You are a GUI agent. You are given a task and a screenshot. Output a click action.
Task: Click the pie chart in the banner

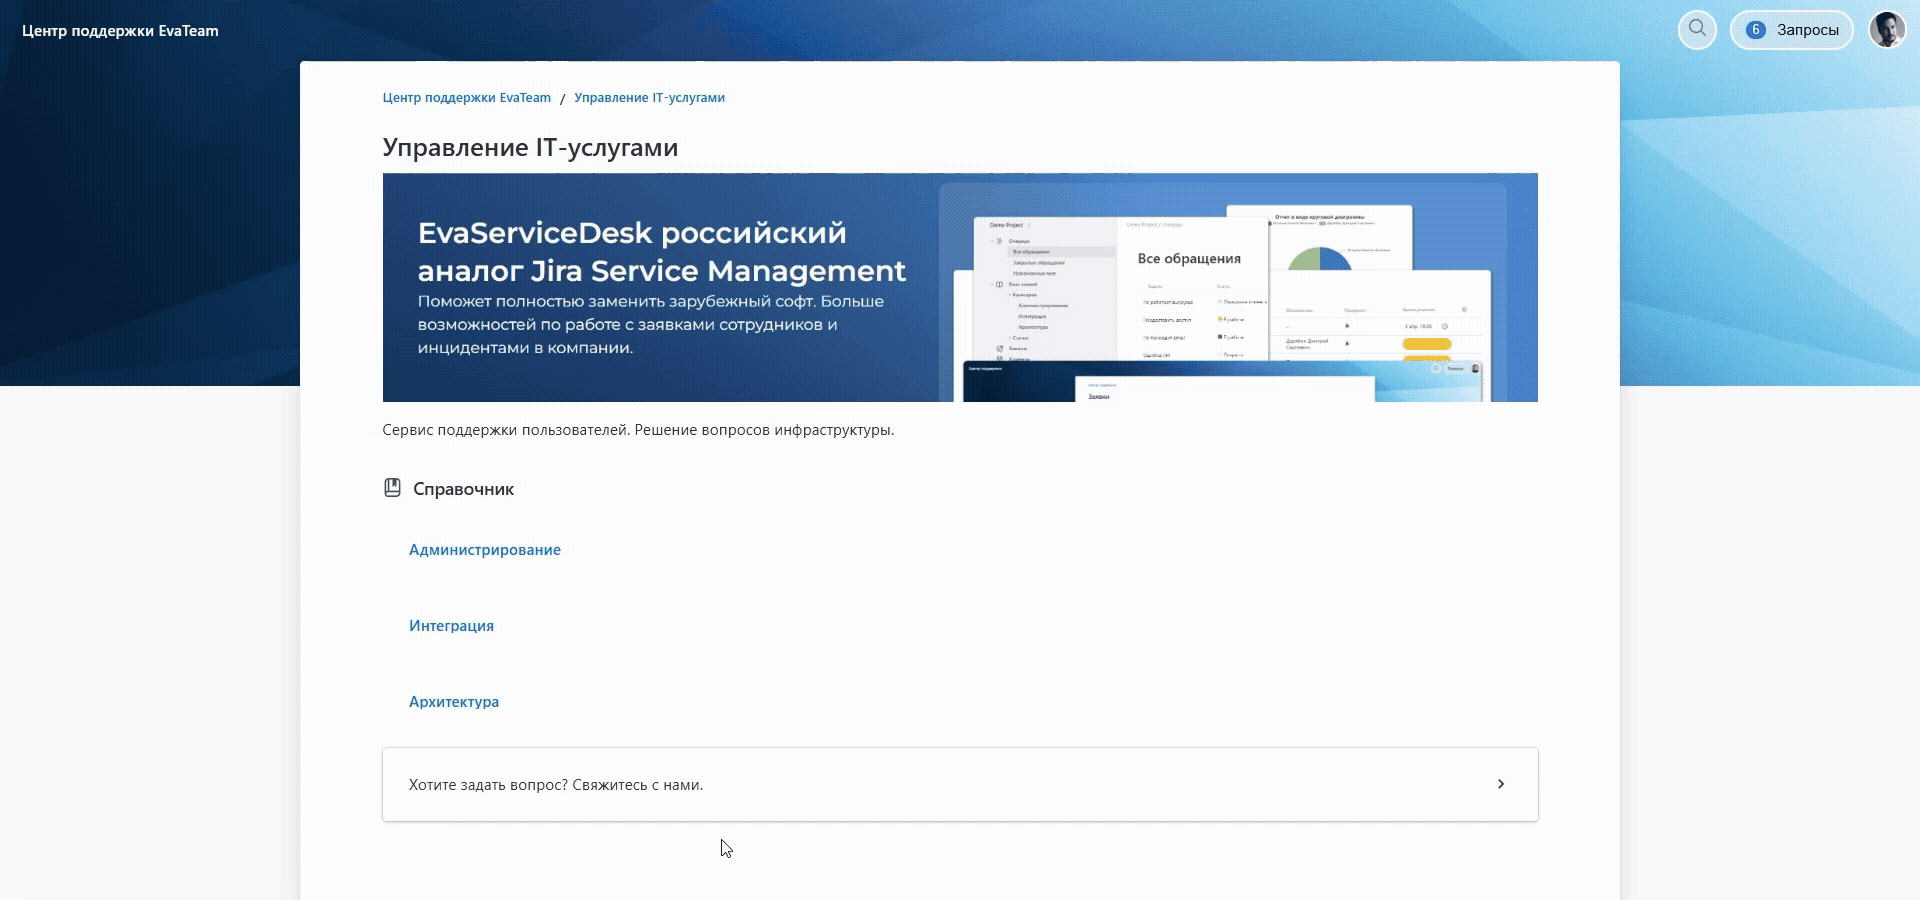[1320, 258]
